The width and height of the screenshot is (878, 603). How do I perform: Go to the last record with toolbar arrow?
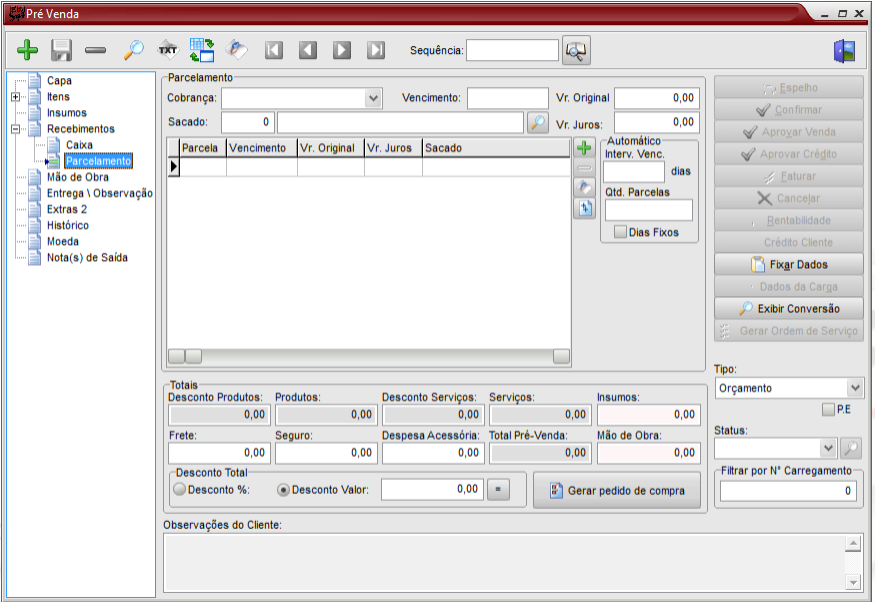pos(376,50)
